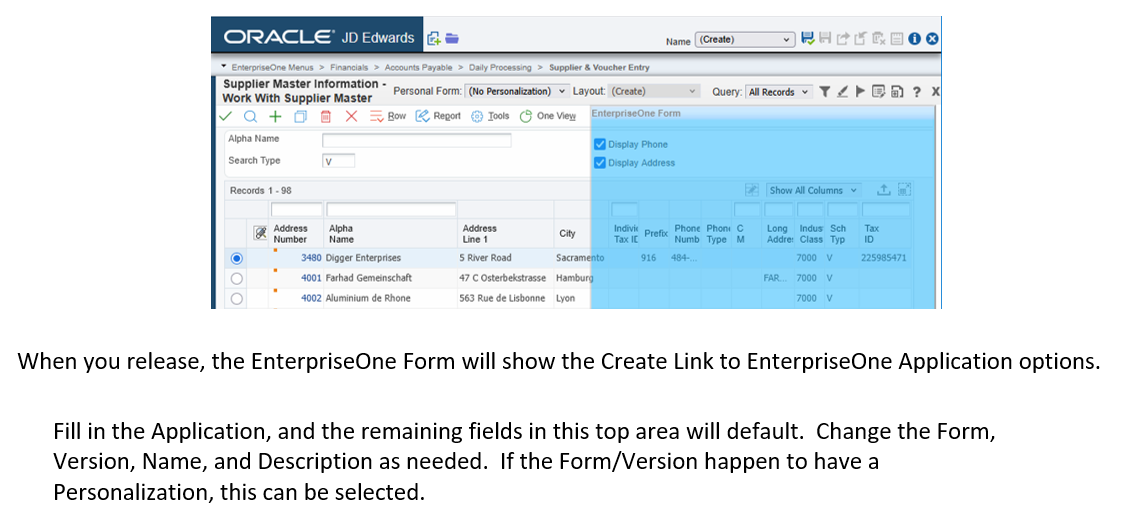Click the green plus Add icon
Screen dimensions: 1123x523
(275, 116)
